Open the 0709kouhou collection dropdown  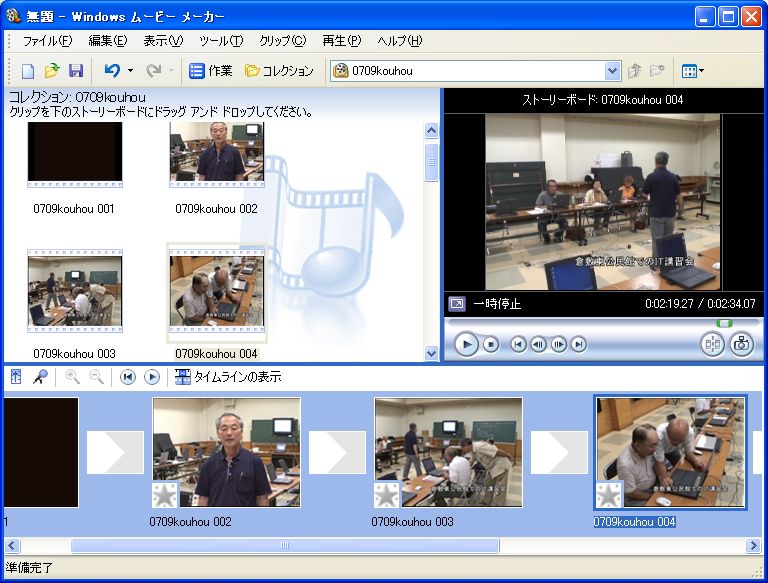pyautogui.click(x=613, y=71)
